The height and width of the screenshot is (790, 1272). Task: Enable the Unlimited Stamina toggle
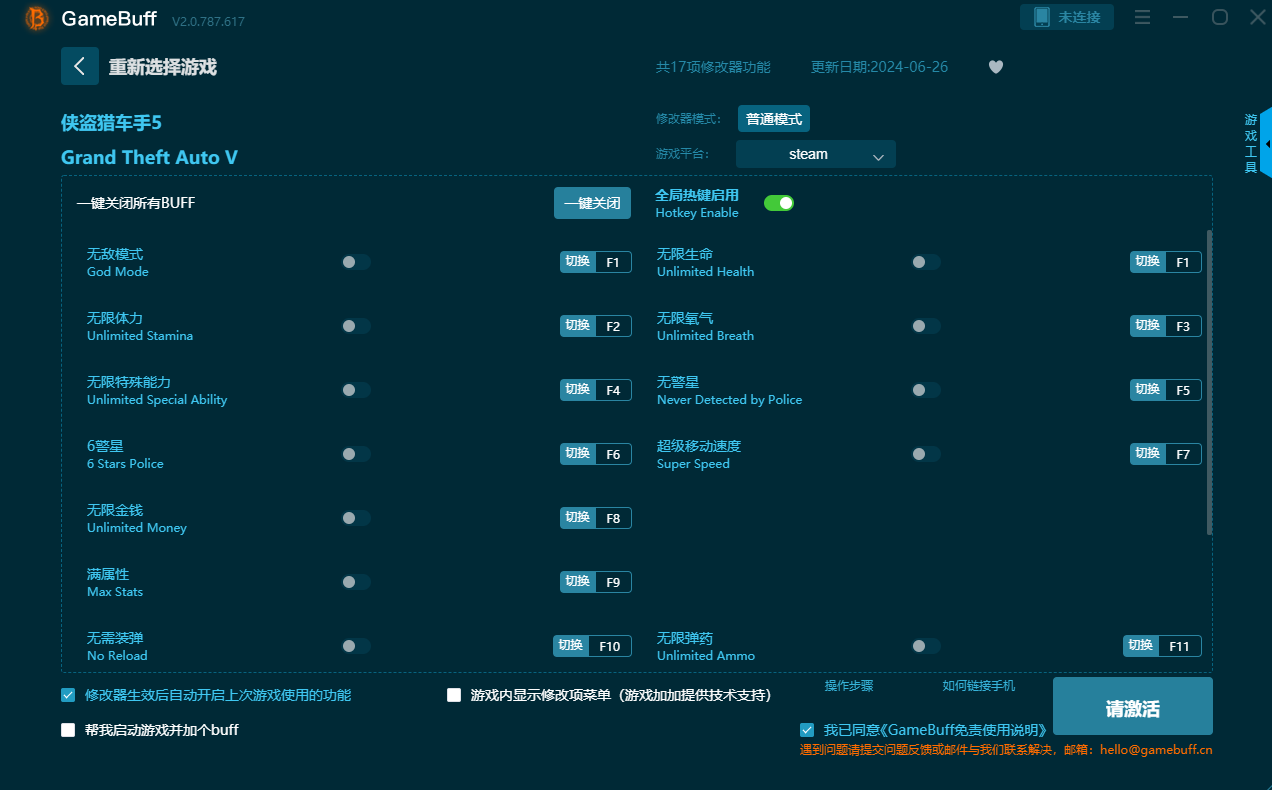(x=356, y=326)
